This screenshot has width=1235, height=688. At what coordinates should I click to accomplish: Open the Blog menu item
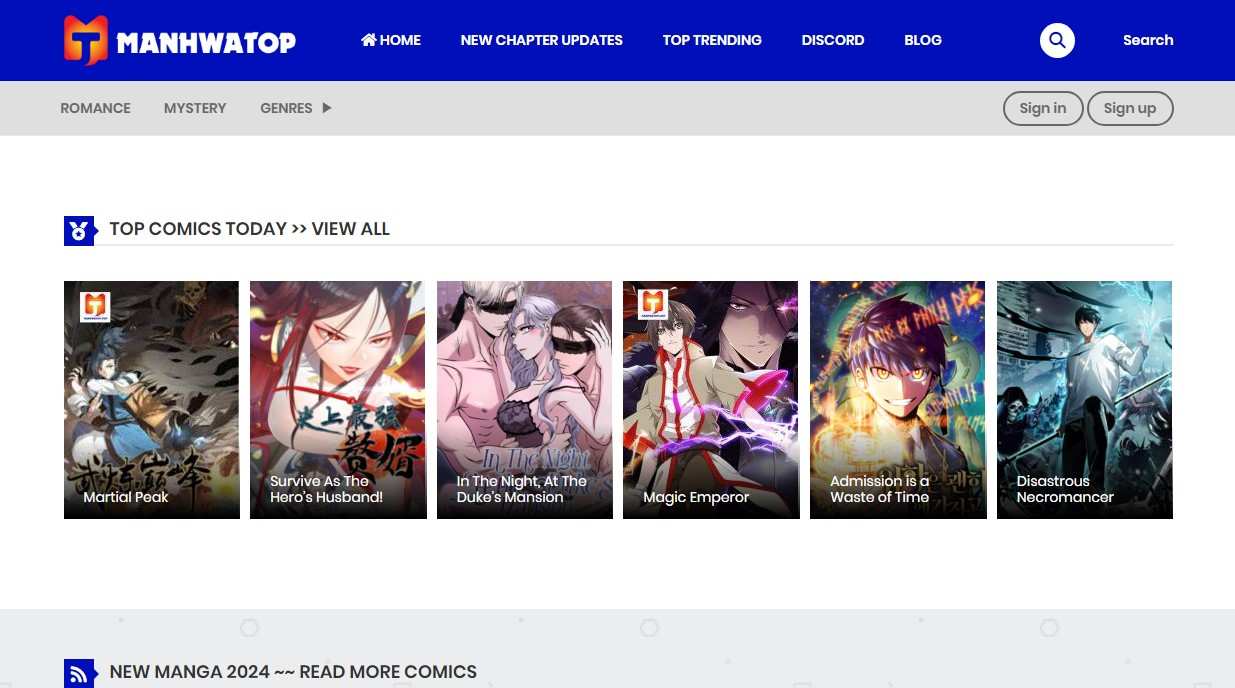pyautogui.click(x=923, y=40)
